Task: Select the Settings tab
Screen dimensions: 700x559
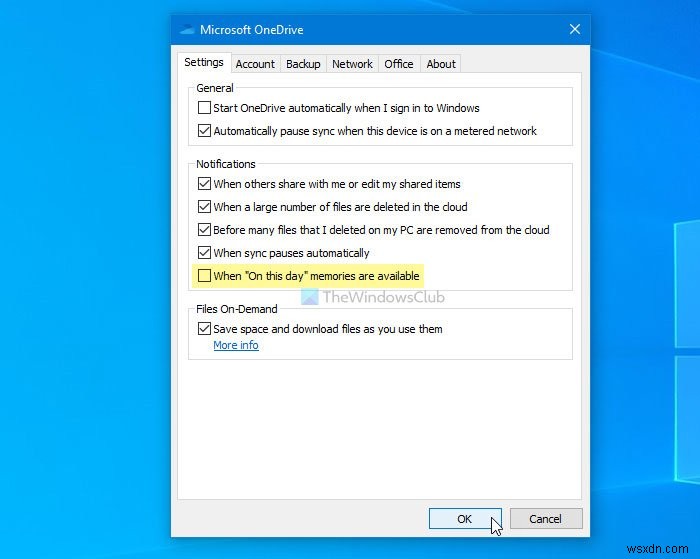Action: 204,62
